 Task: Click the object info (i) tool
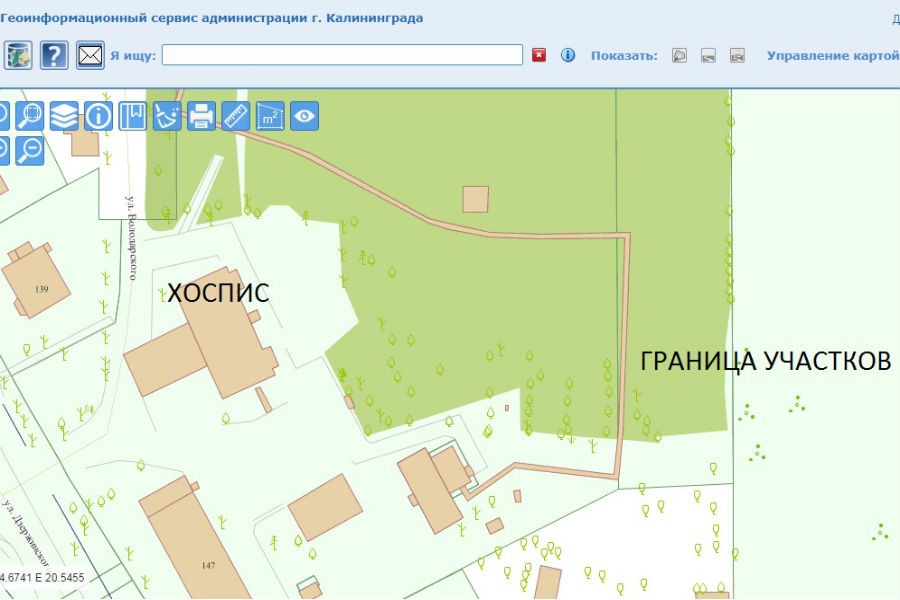98,116
